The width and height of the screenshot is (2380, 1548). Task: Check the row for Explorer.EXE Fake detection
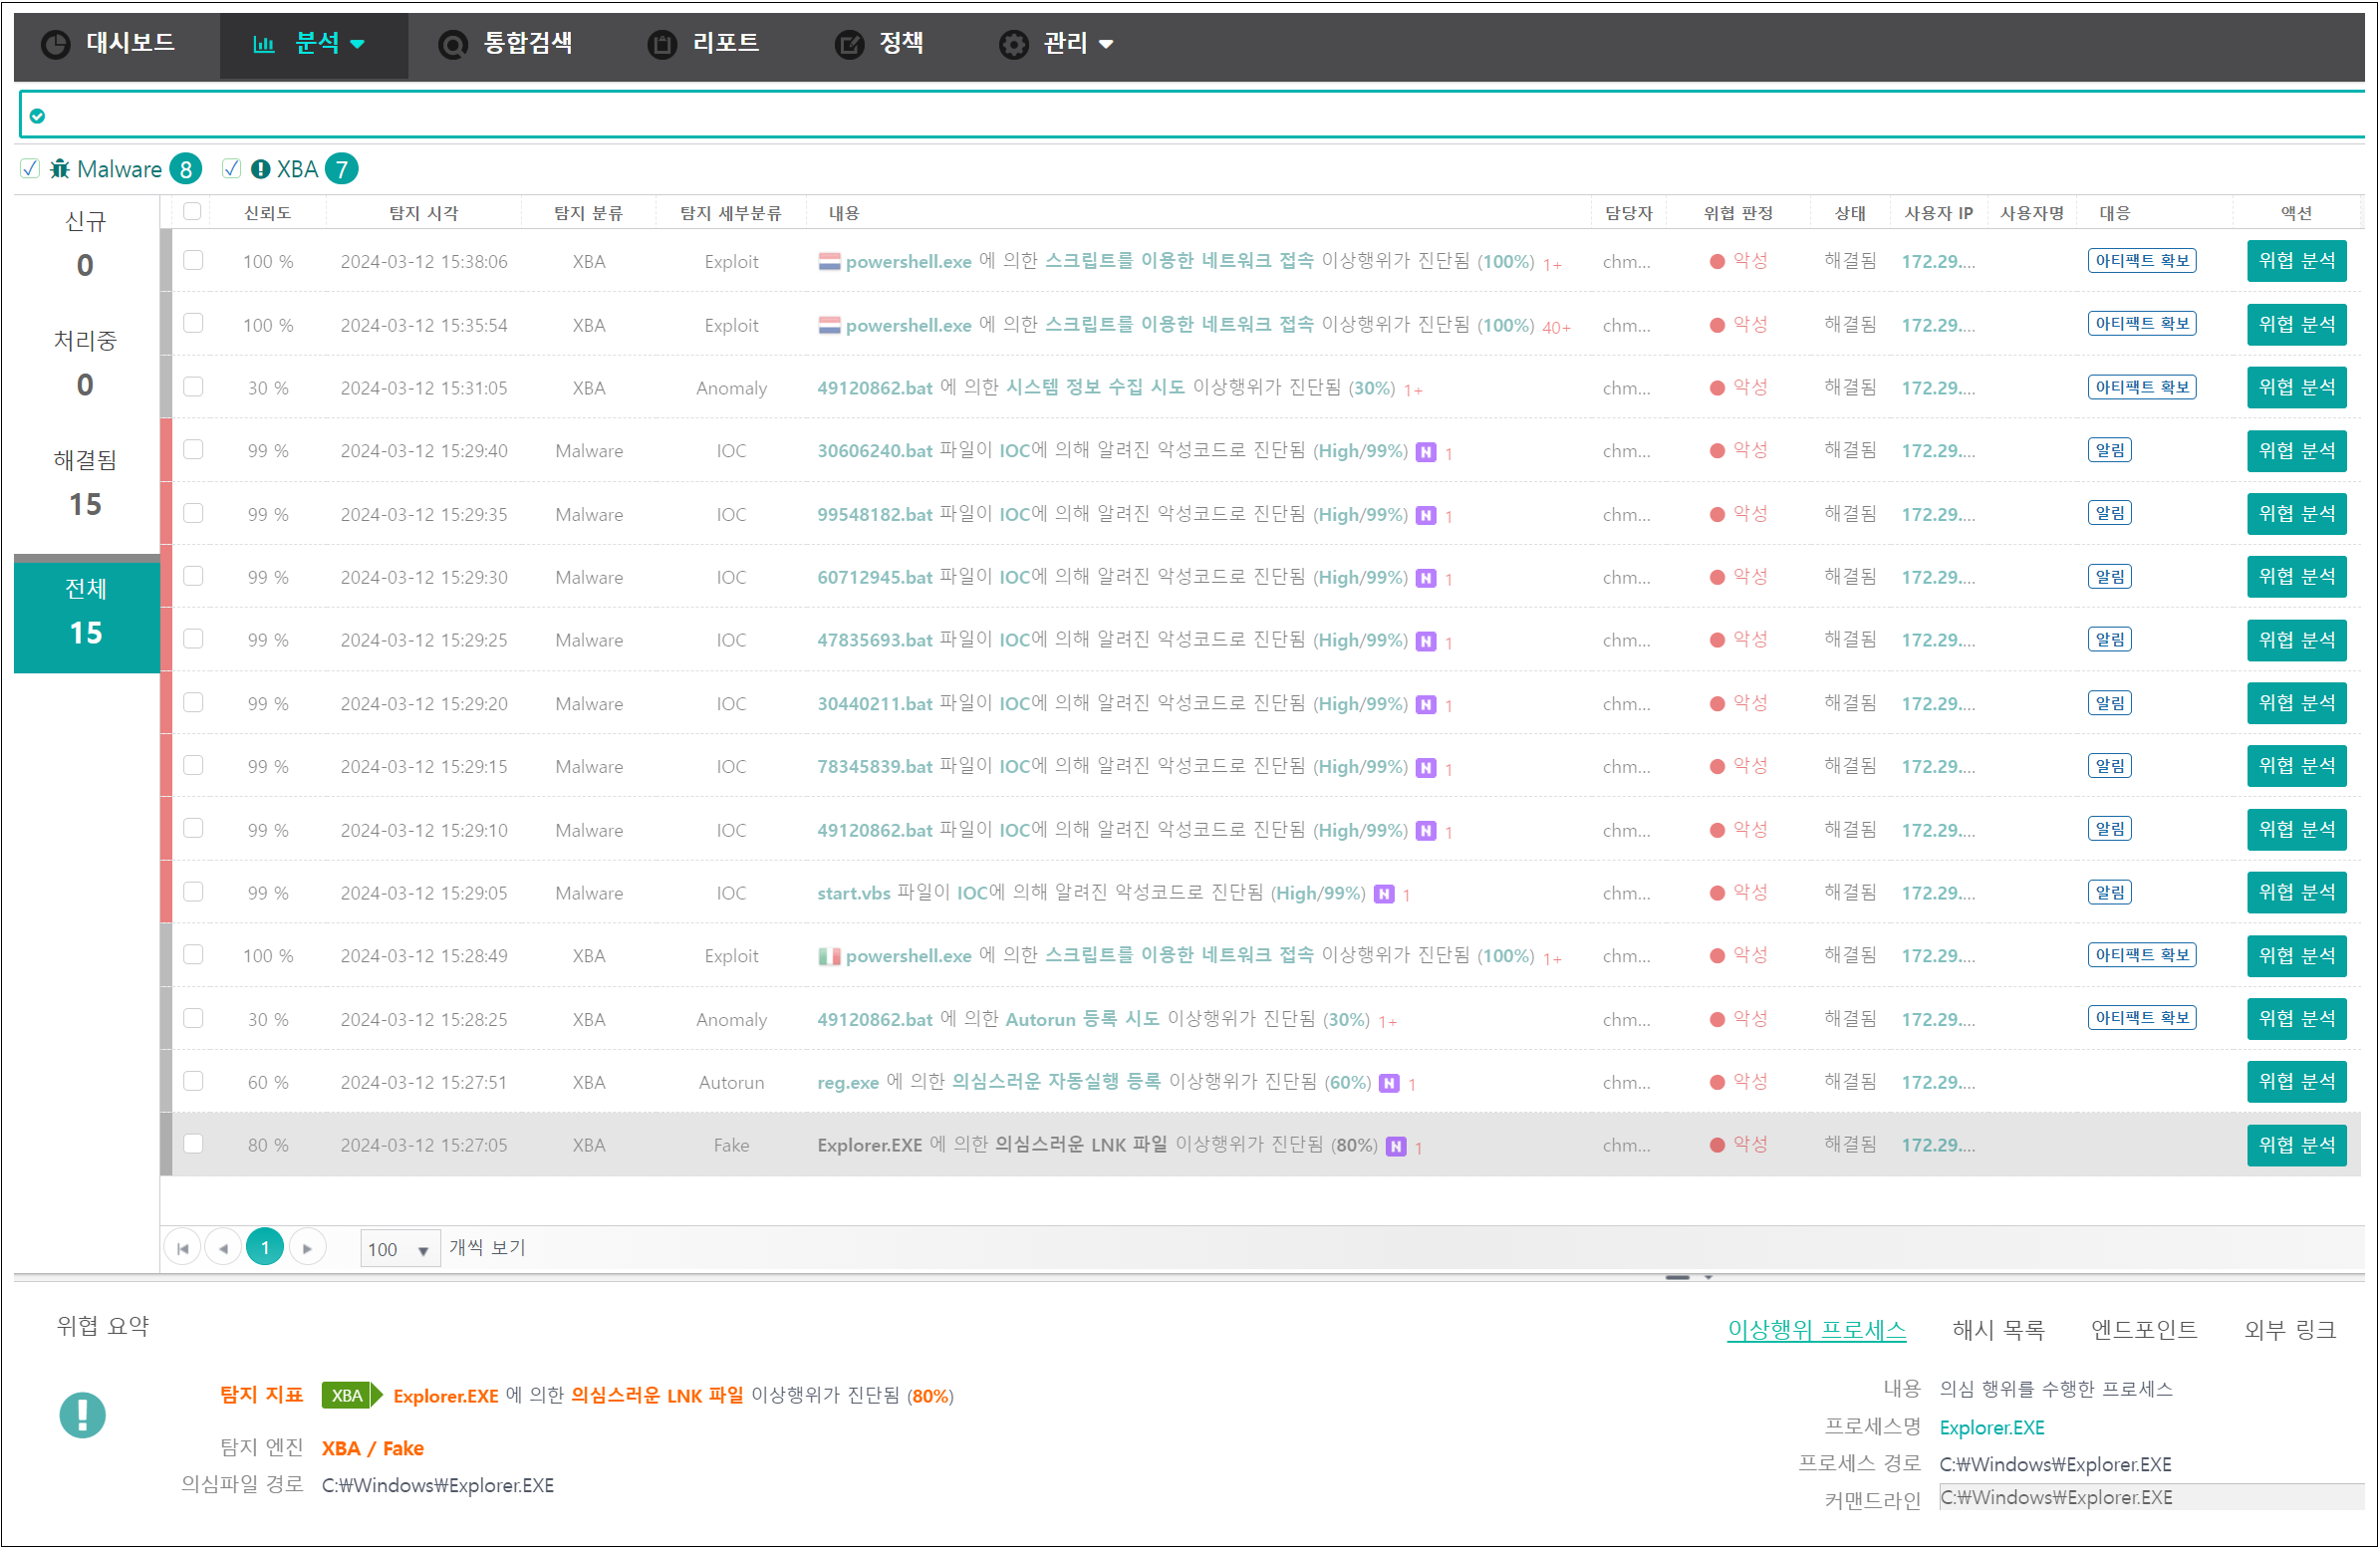[193, 1144]
